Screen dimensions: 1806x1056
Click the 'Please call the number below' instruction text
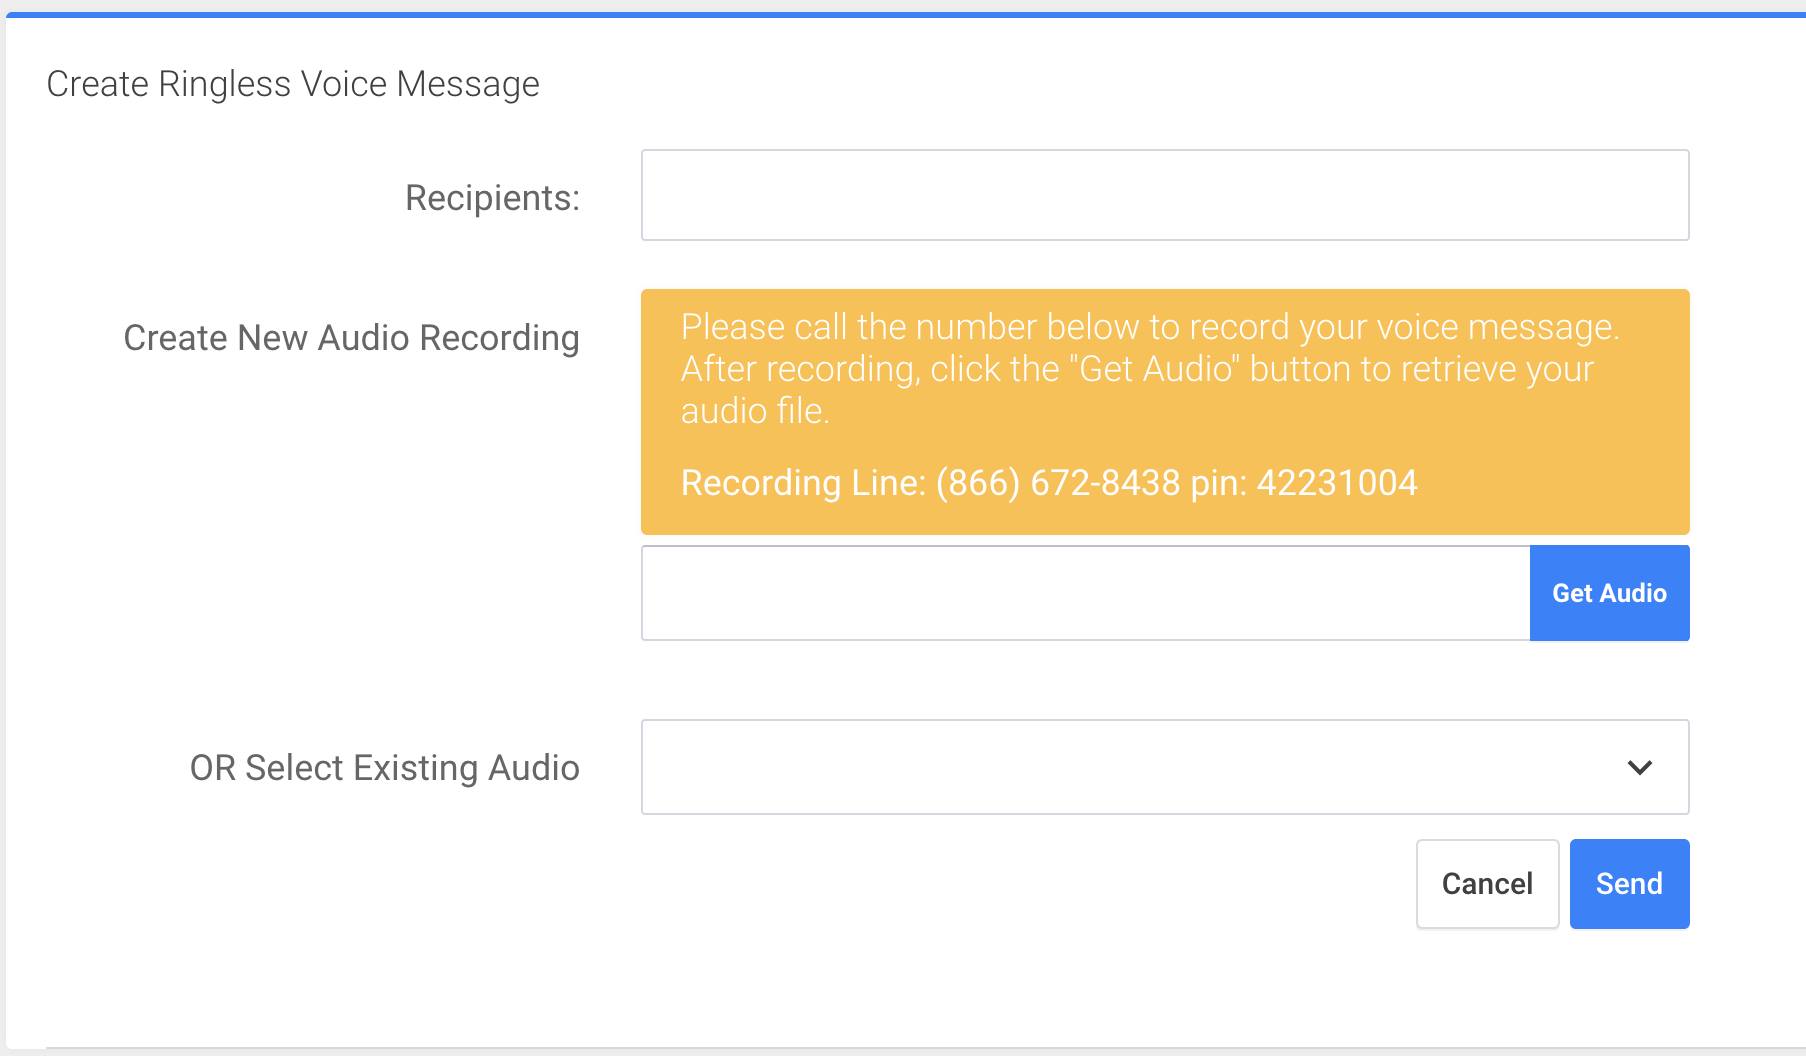(x=1150, y=369)
